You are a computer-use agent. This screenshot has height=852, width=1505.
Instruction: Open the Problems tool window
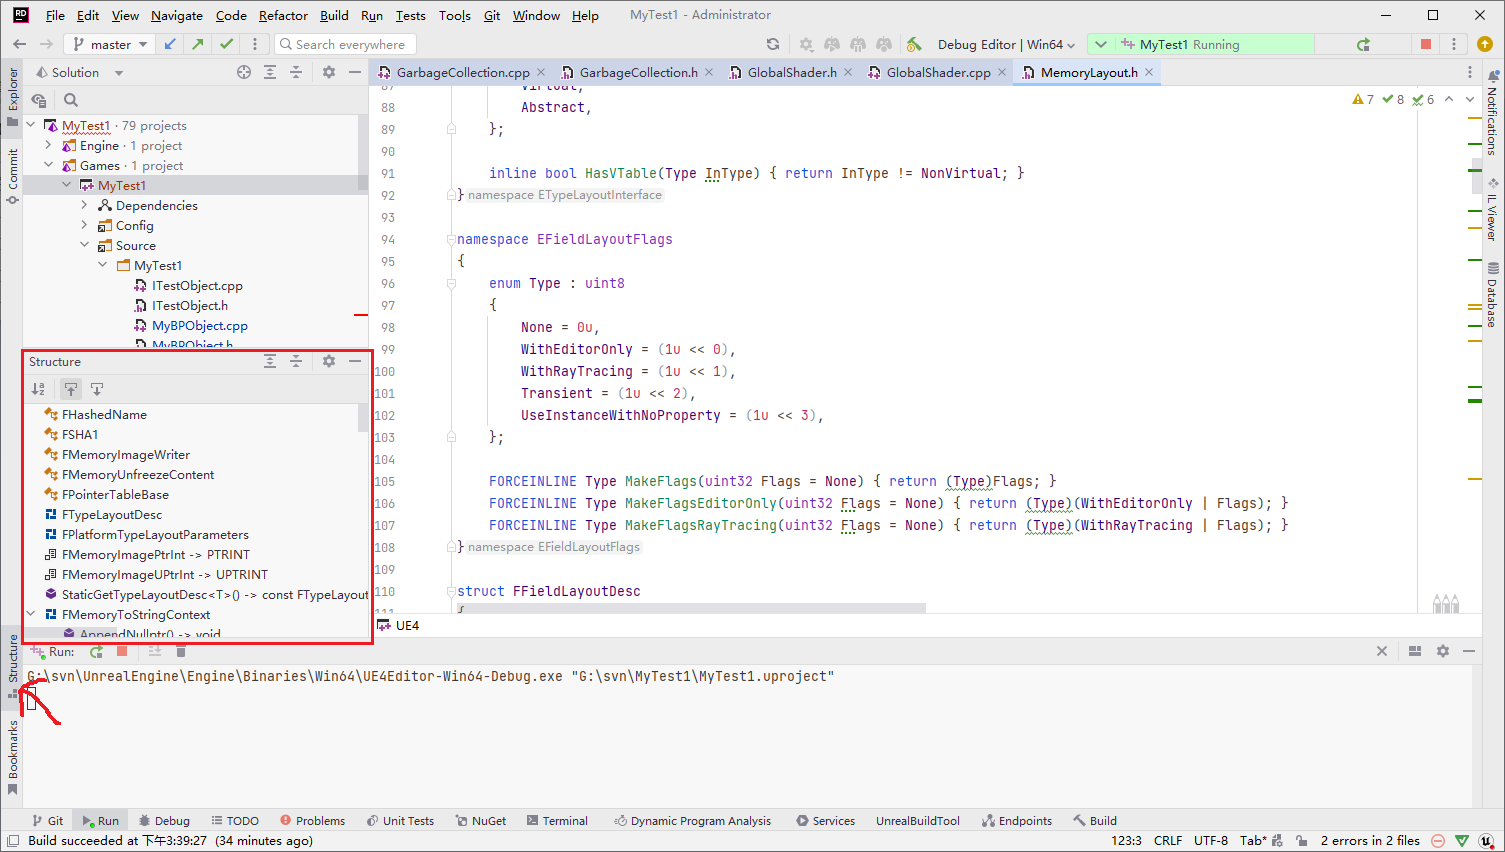pos(312,821)
